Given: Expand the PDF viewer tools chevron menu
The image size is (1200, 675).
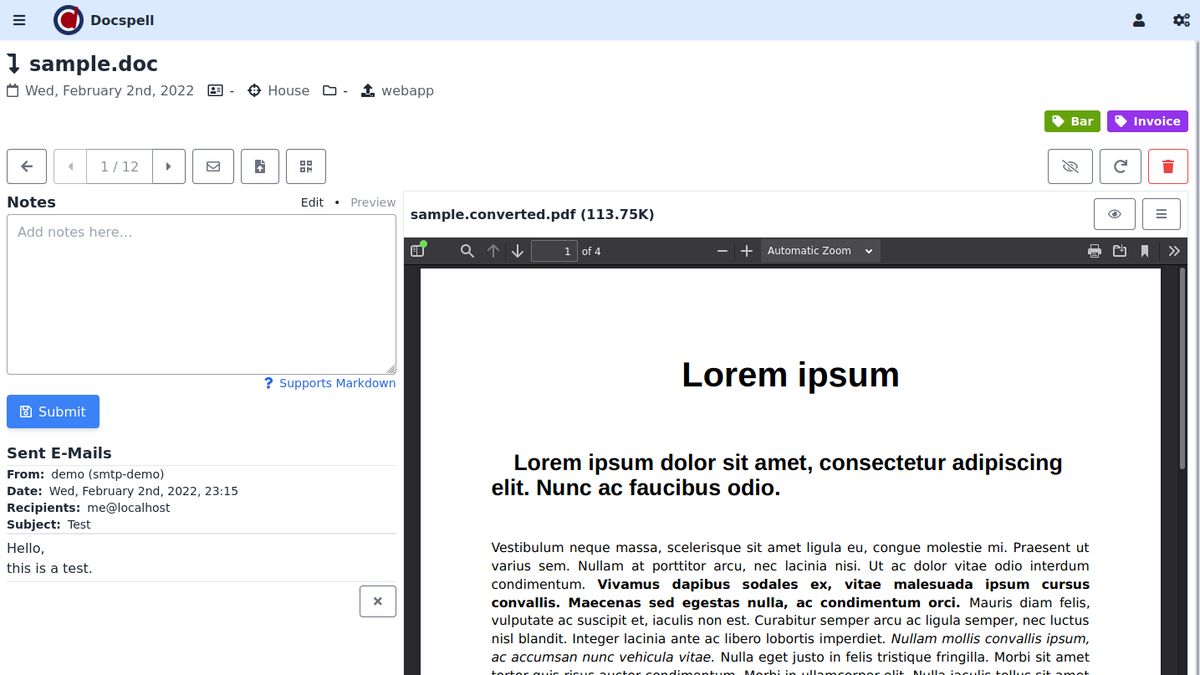Looking at the screenshot, I should (x=1174, y=251).
